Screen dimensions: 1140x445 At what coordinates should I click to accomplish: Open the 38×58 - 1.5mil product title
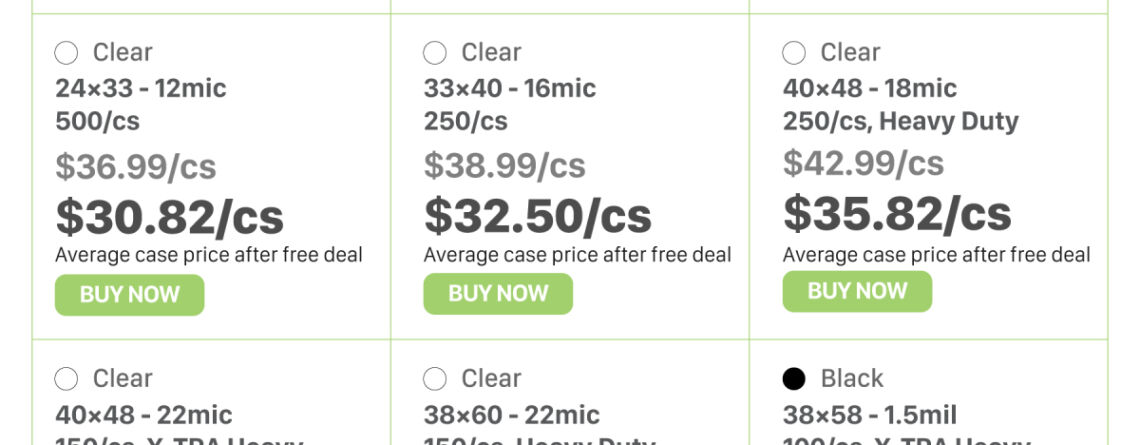click(x=870, y=414)
